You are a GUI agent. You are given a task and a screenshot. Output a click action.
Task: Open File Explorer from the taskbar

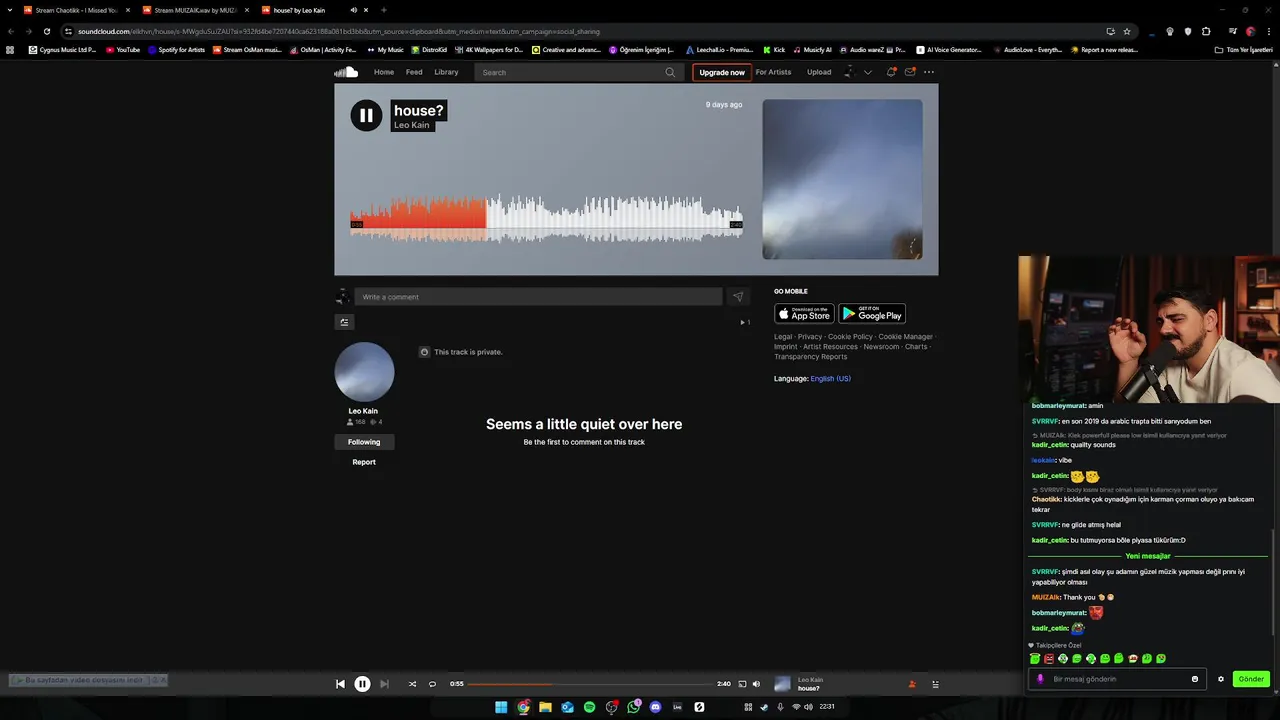pos(545,707)
